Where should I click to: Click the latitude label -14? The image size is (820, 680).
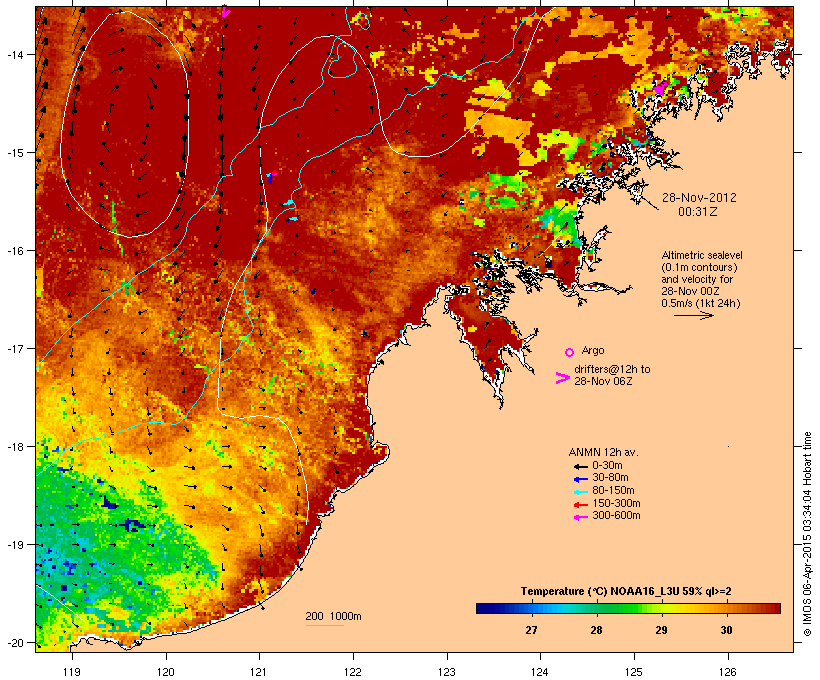(14, 54)
